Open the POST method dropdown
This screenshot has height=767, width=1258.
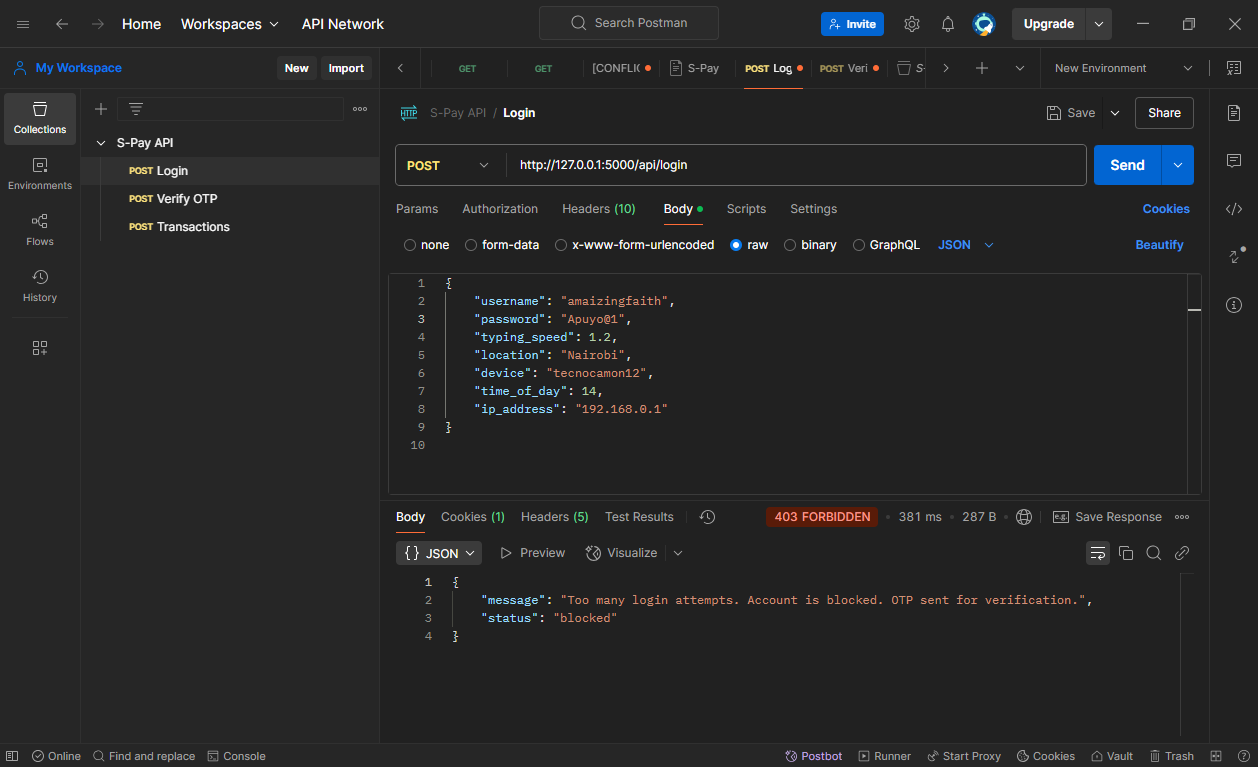[450, 165]
